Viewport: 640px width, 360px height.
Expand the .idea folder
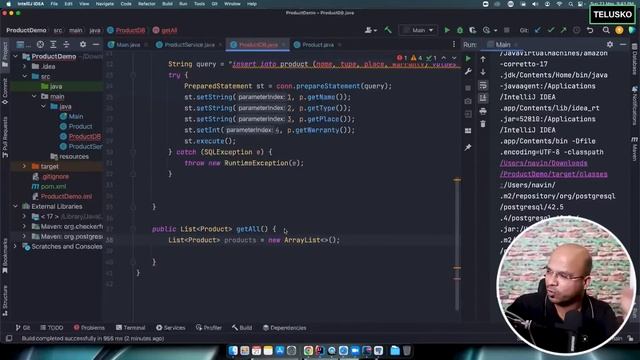click(24, 66)
